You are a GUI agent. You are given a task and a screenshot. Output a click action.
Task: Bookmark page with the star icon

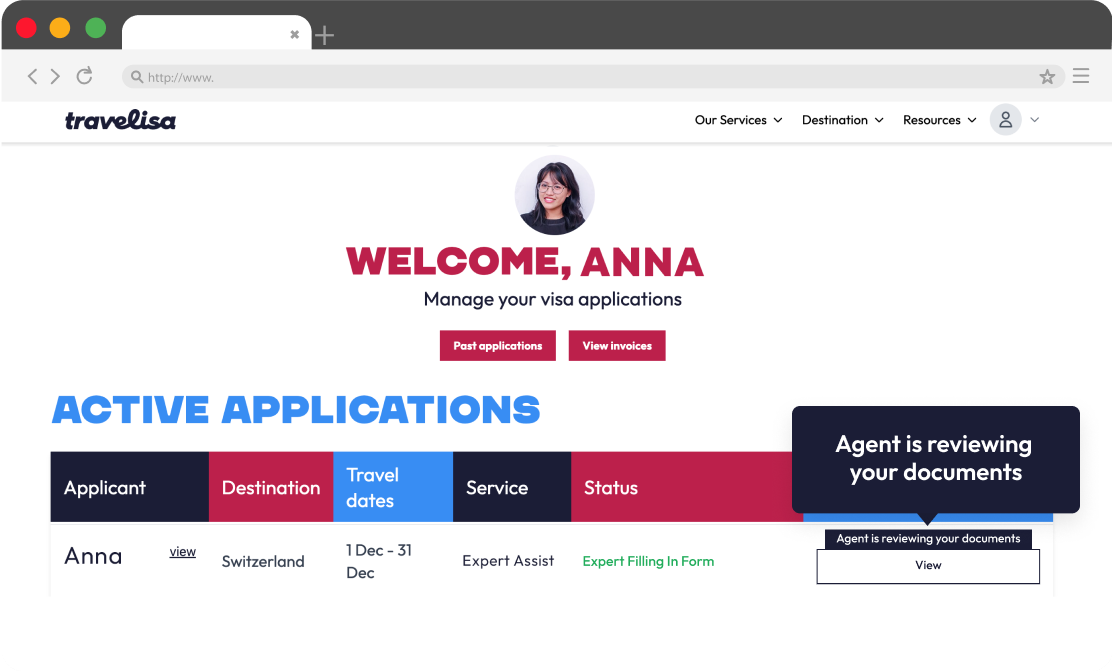click(1047, 77)
